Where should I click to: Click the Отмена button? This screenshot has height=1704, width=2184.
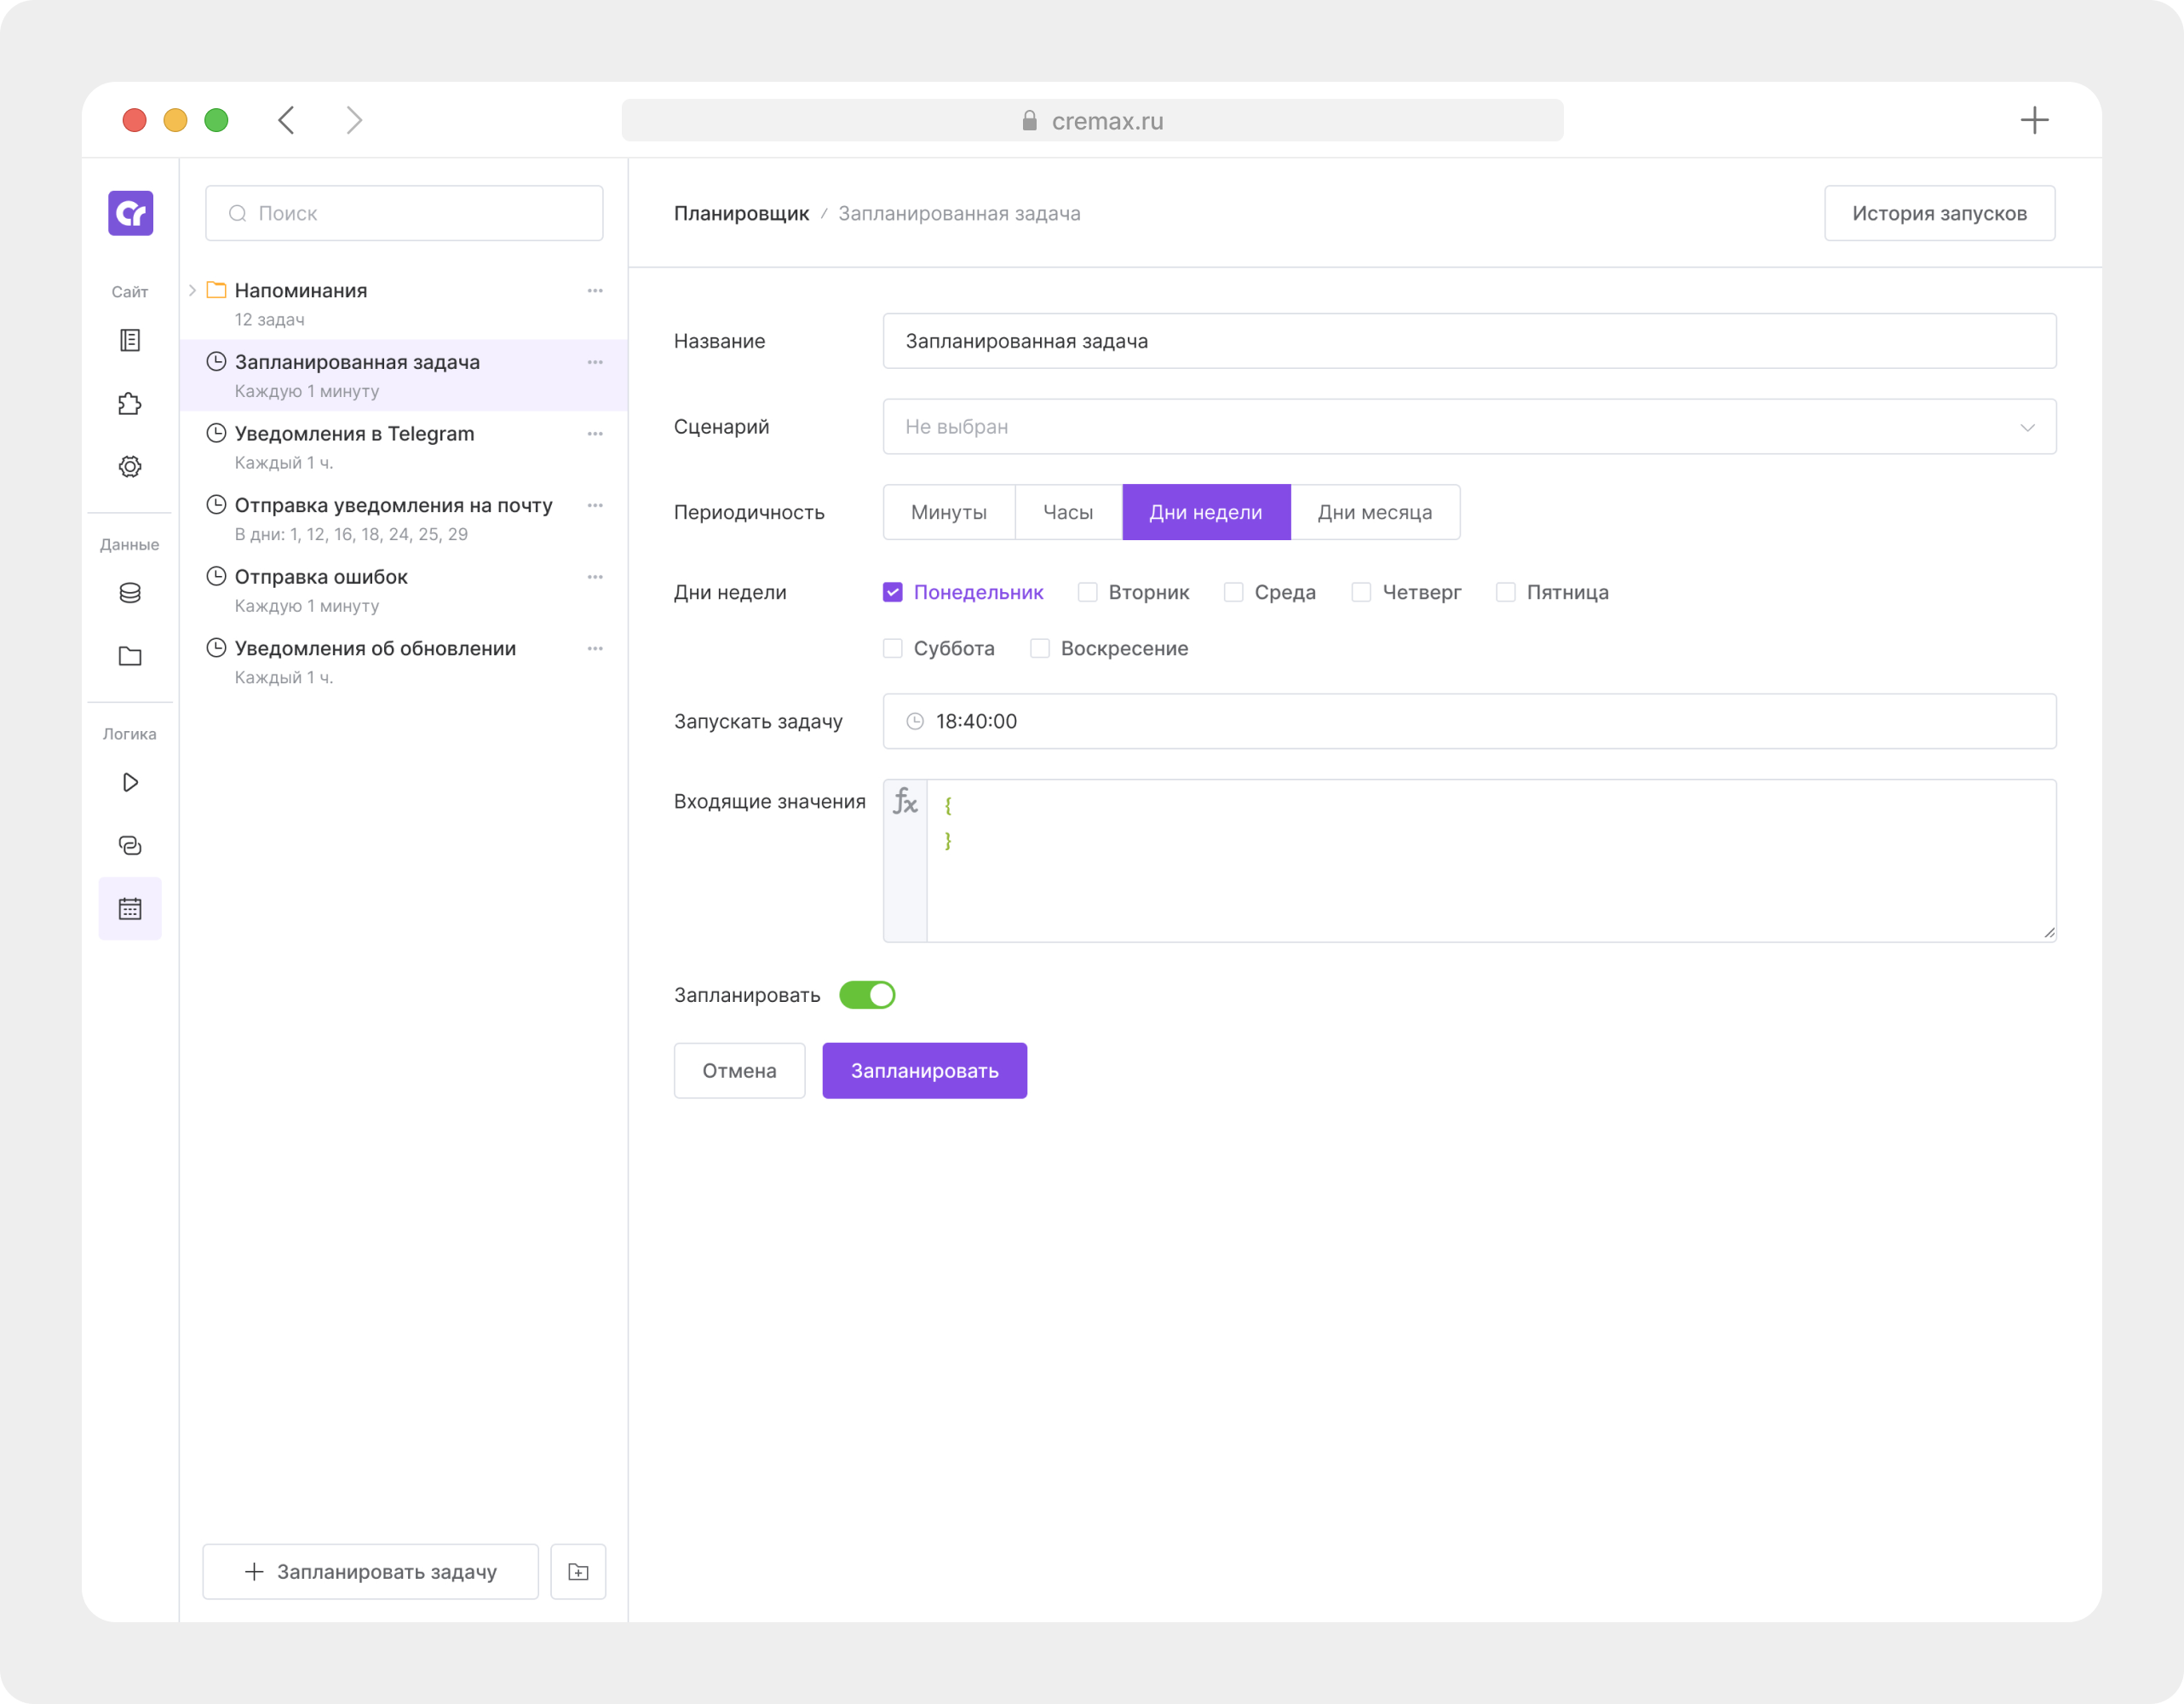point(739,1070)
